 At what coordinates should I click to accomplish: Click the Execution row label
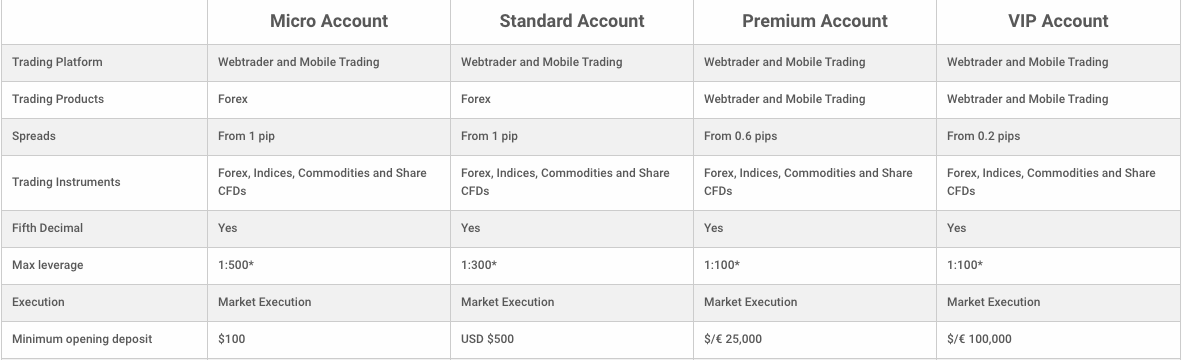[38, 302]
